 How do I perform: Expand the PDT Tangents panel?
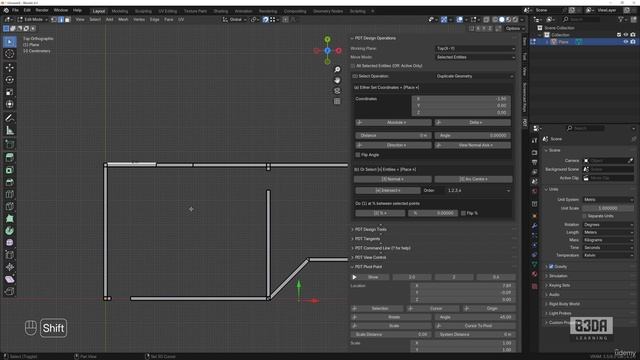click(367, 239)
